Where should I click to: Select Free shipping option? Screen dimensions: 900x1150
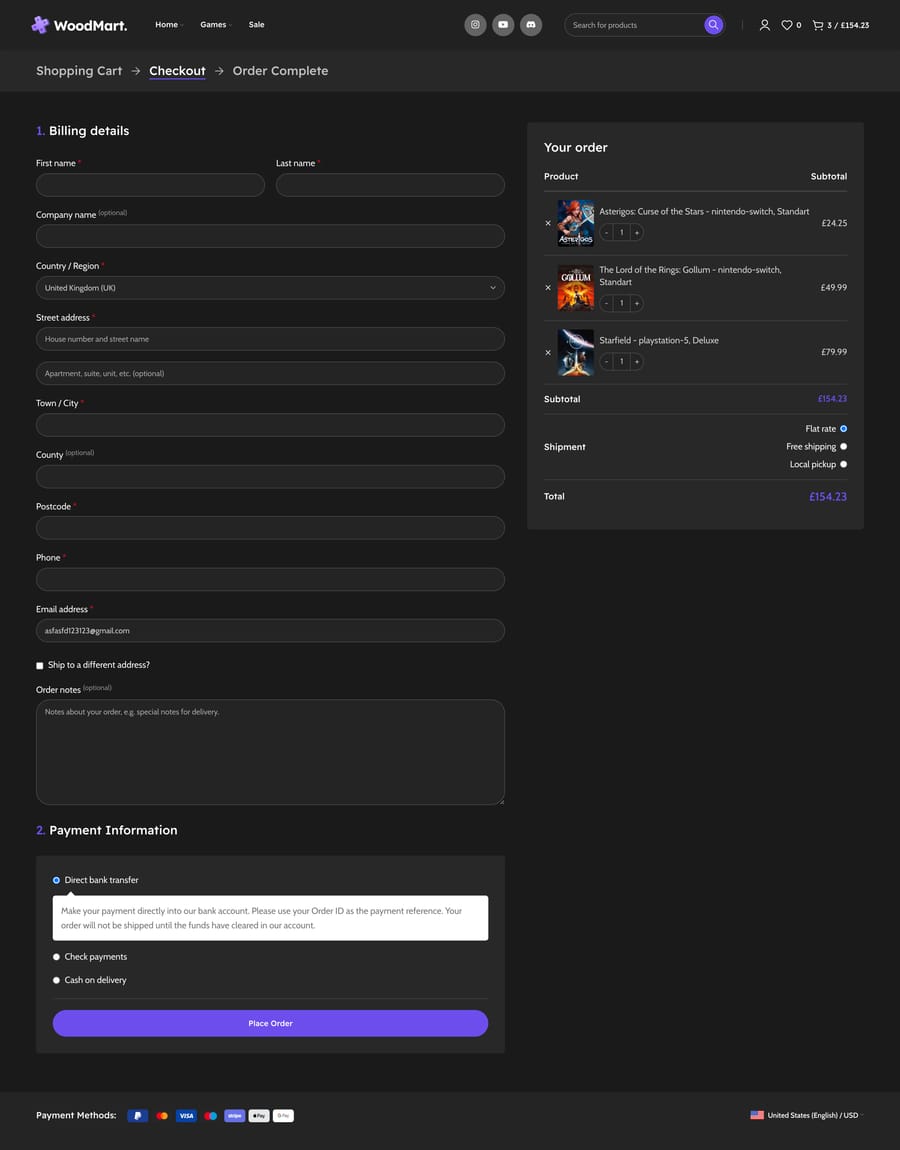click(x=844, y=447)
